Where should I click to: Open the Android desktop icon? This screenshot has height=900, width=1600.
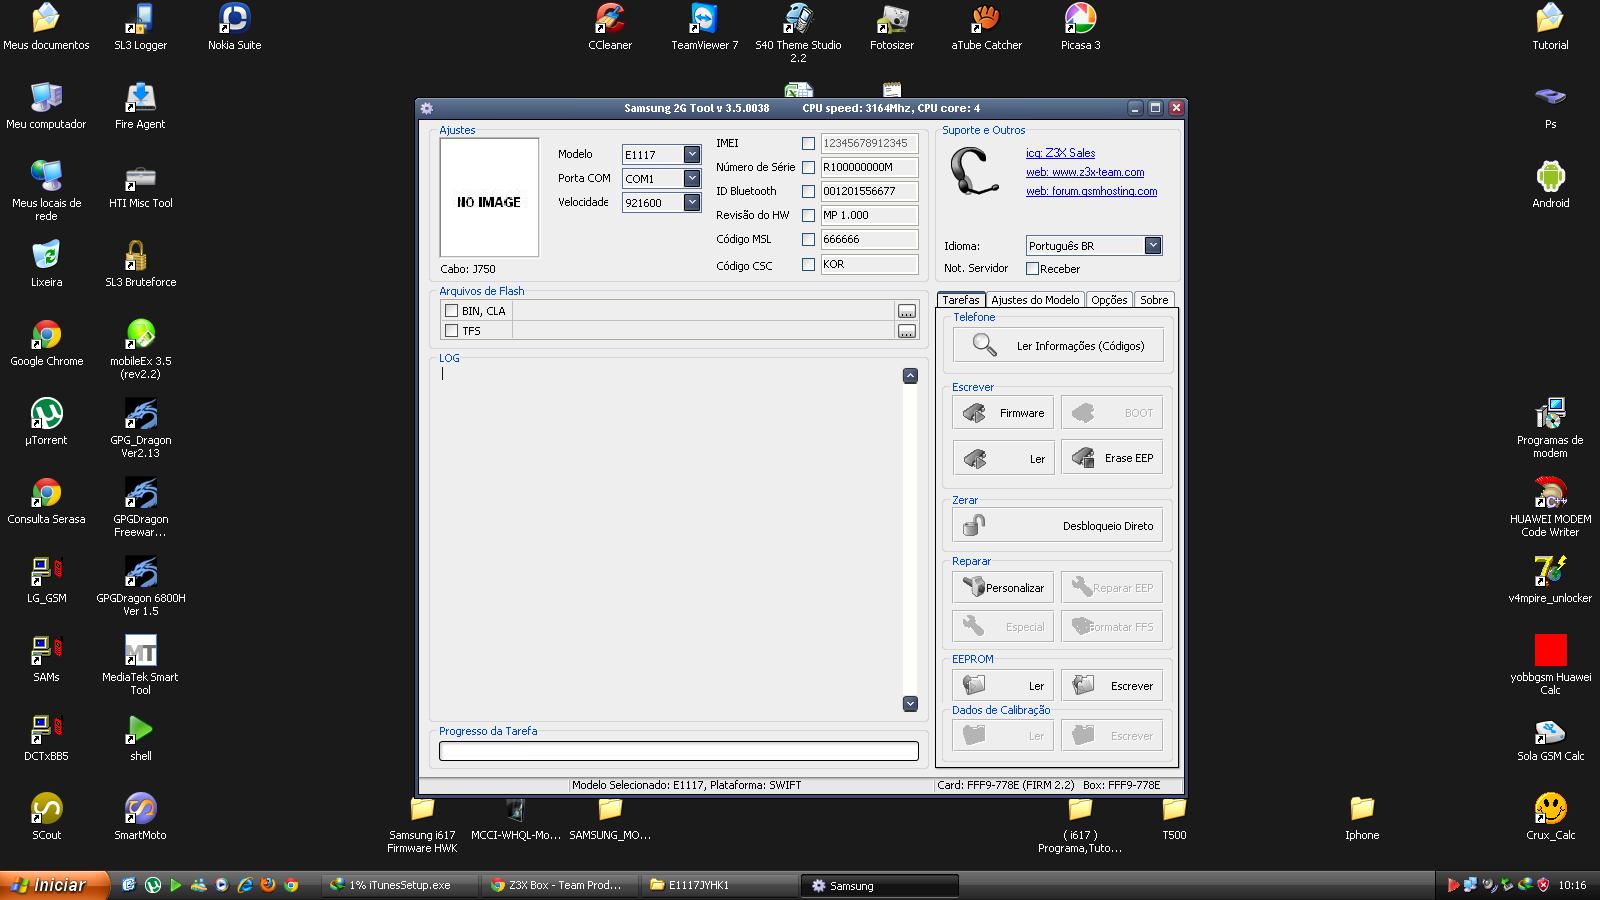(1550, 185)
